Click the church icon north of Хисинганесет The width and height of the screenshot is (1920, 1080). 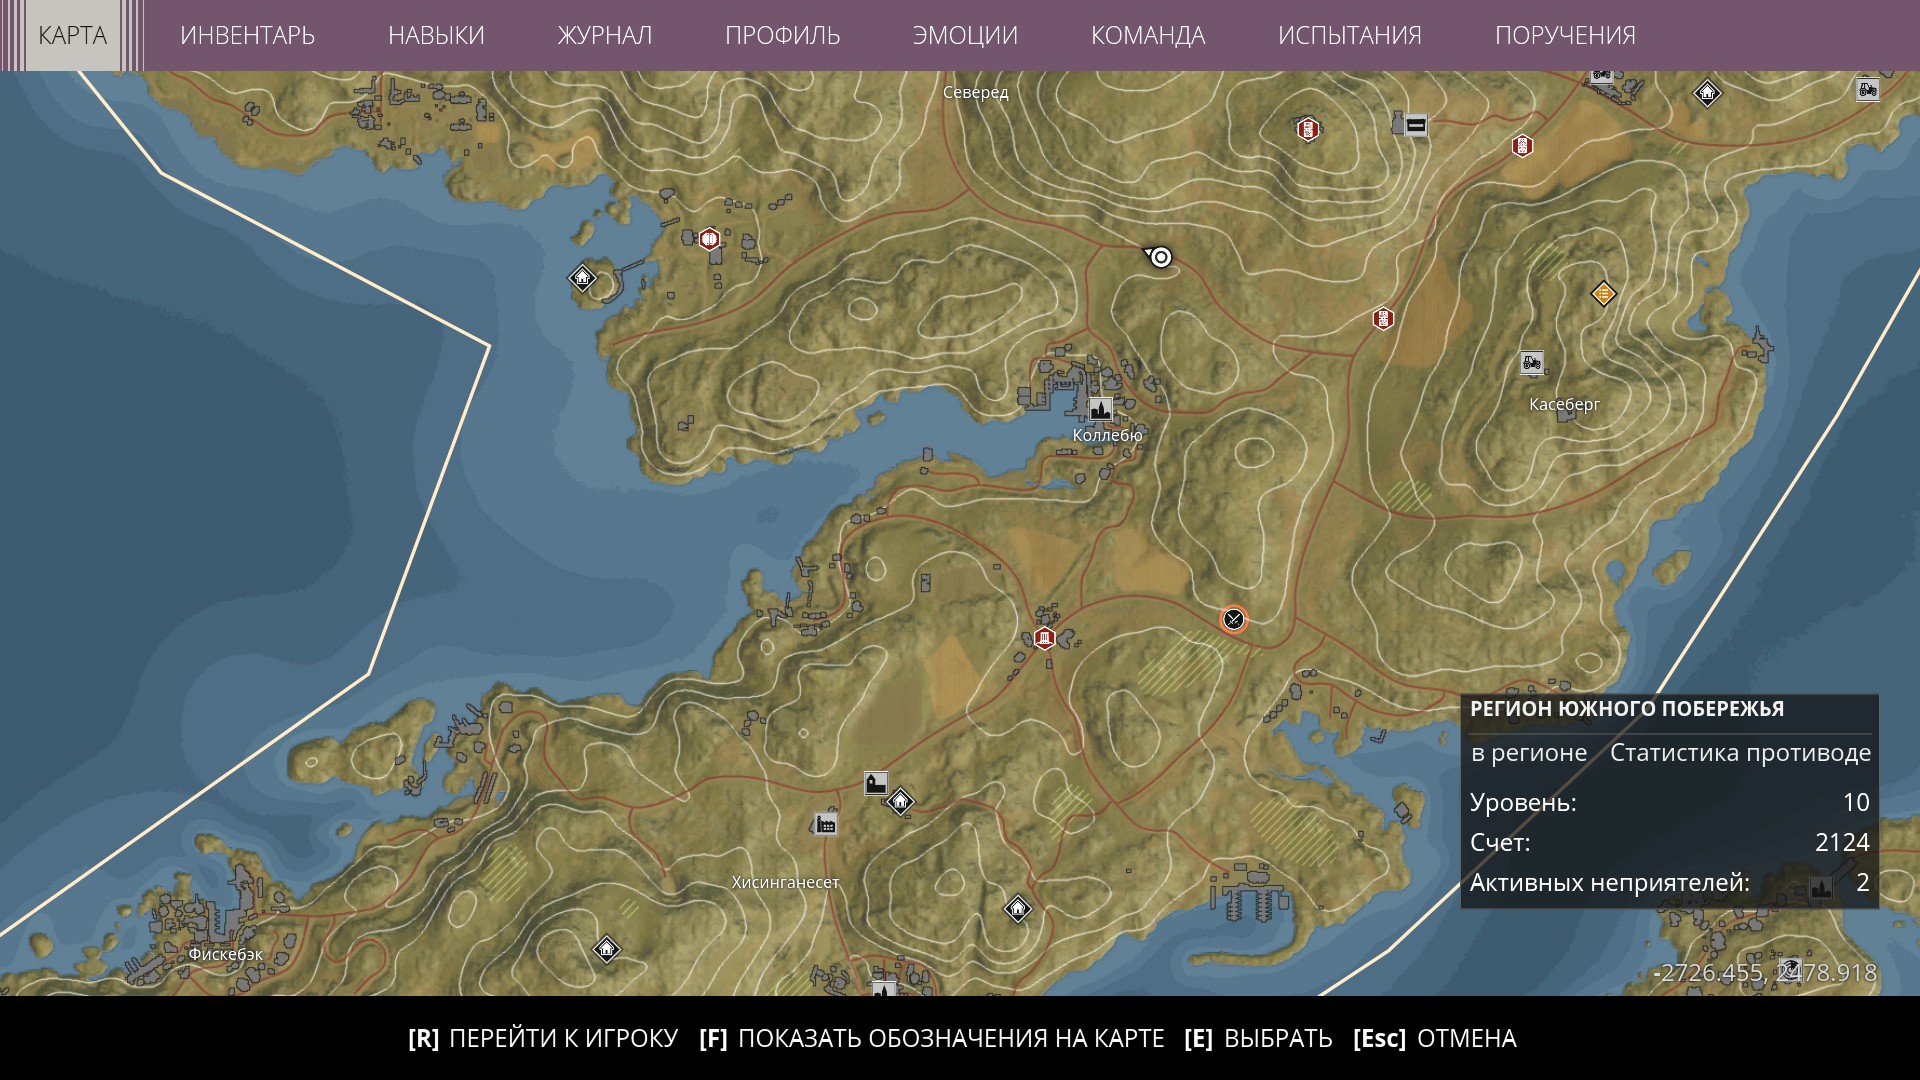[x=876, y=783]
